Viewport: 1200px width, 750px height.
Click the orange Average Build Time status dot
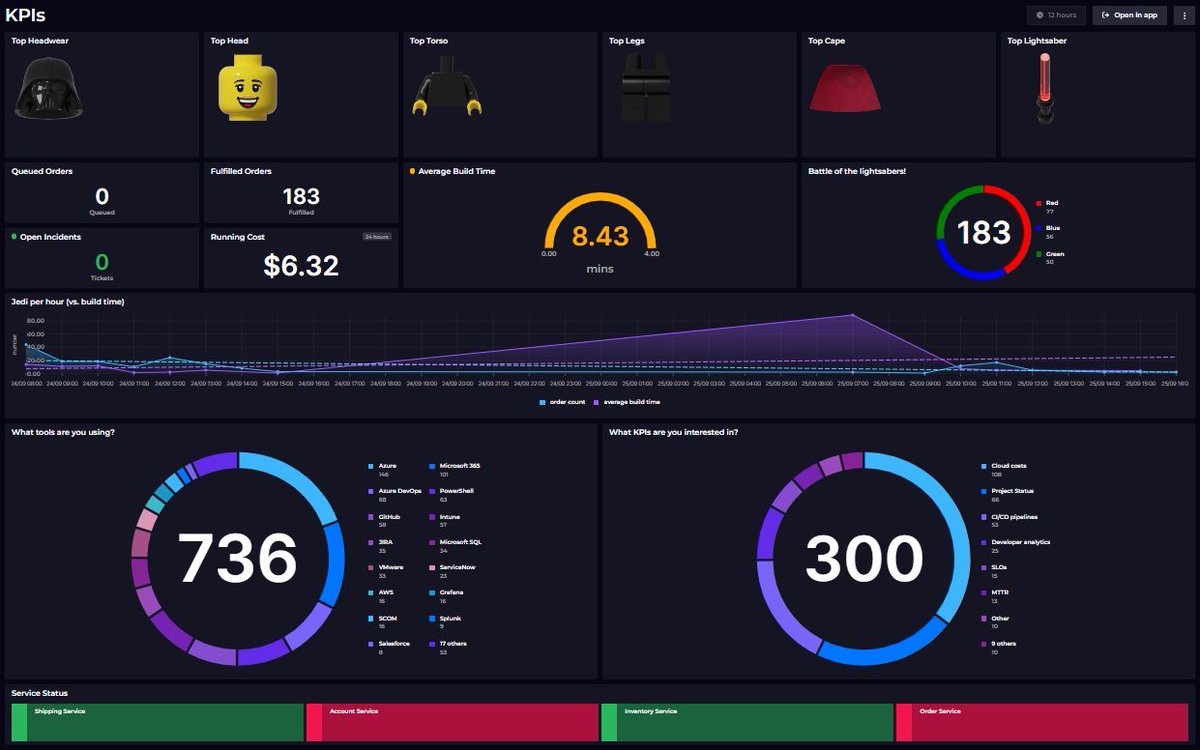[413, 171]
